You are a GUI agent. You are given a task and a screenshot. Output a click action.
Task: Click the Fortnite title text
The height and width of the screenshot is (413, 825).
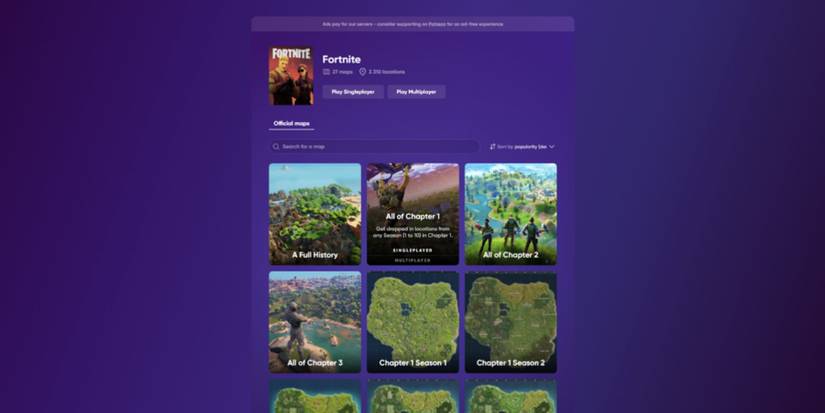[341, 59]
